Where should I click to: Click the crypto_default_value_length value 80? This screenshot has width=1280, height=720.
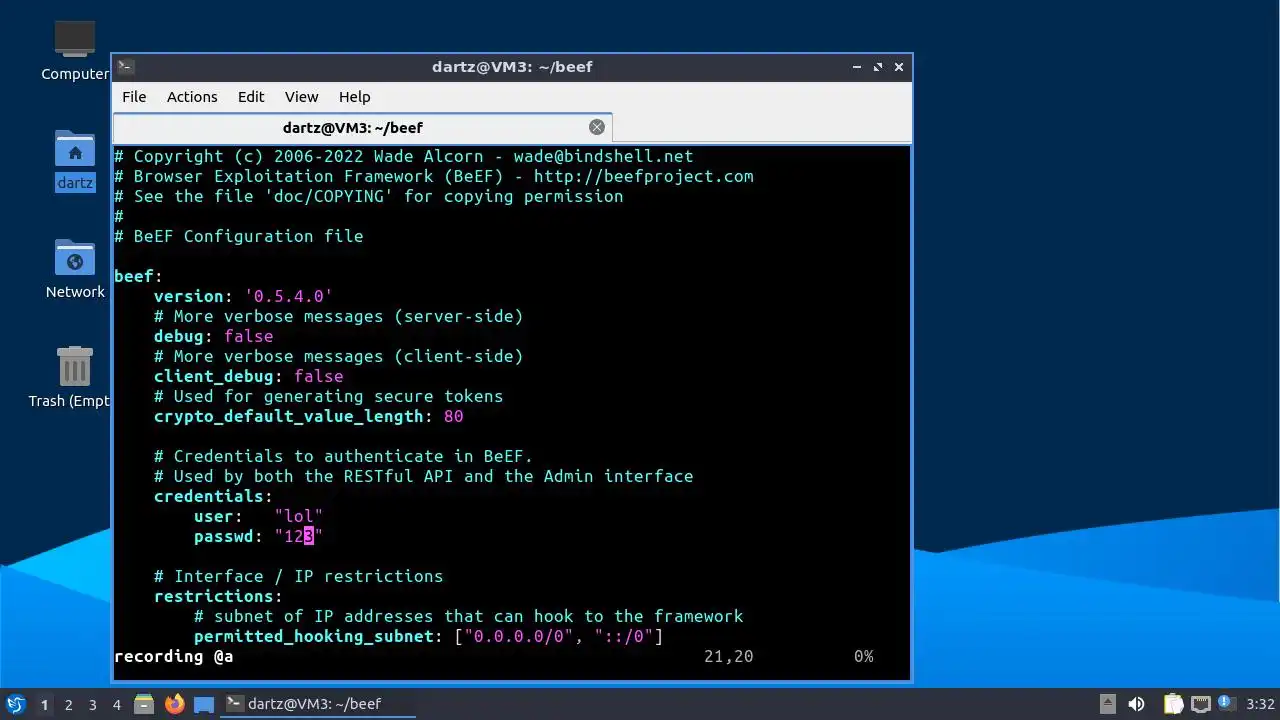coord(454,416)
